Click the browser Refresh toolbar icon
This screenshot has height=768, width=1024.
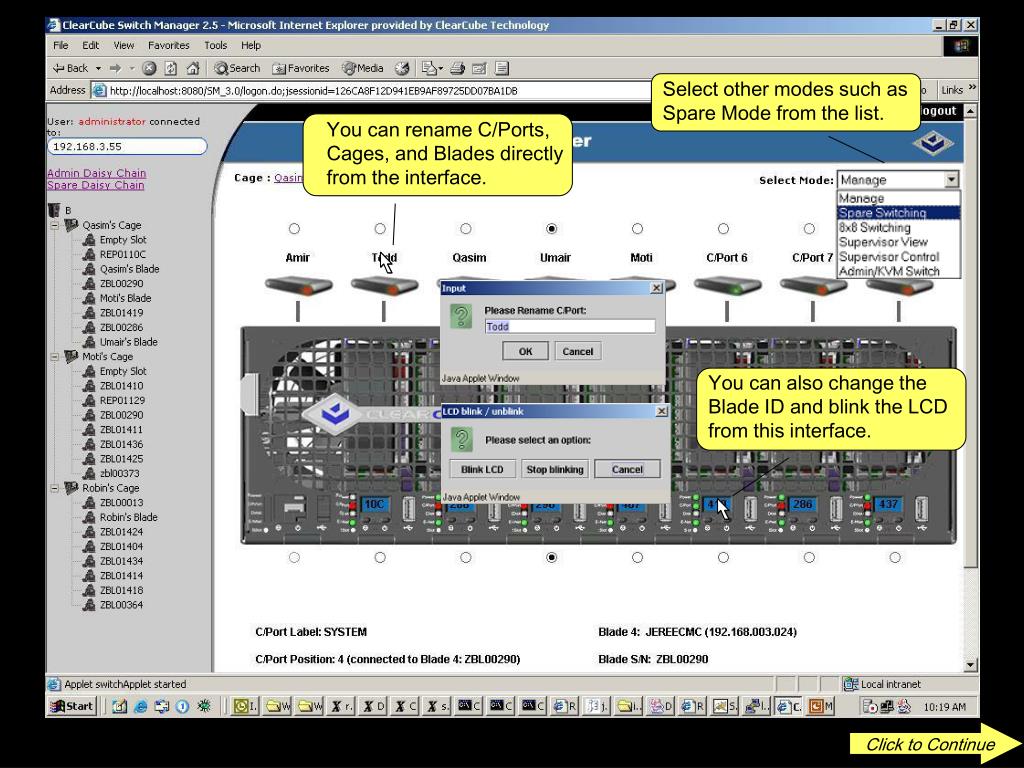coord(171,68)
